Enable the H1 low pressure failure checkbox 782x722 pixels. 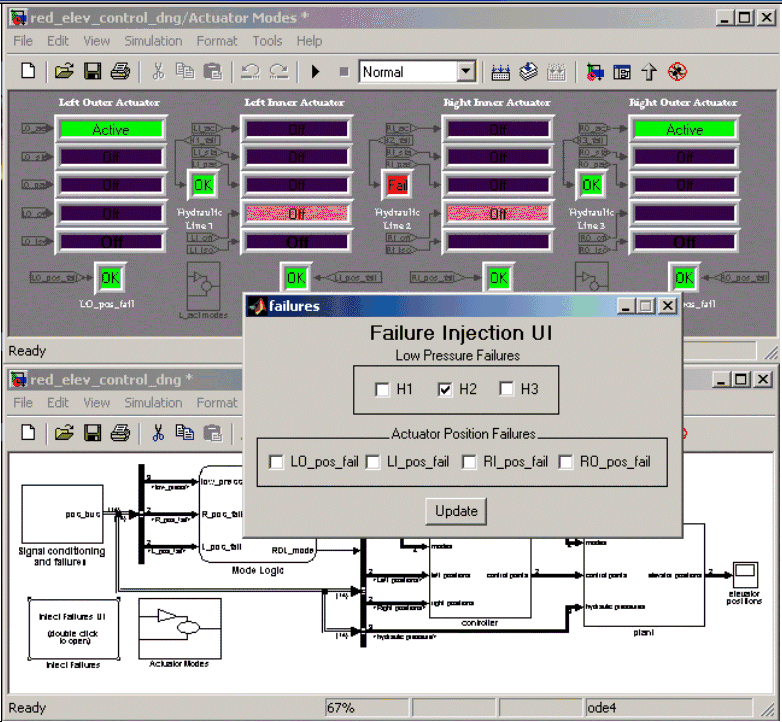point(382,389)
